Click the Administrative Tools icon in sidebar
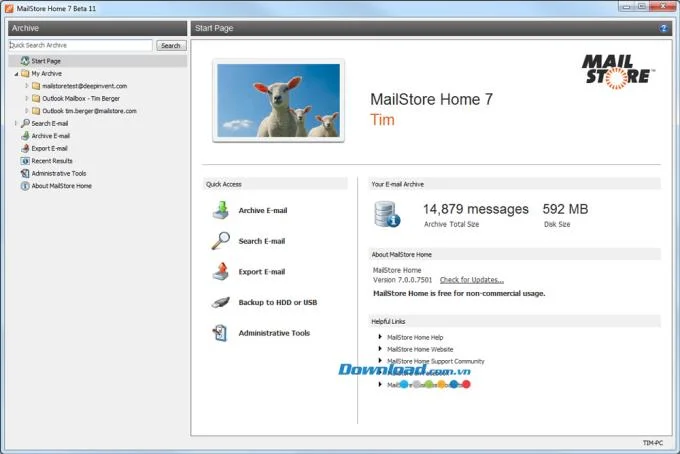 pos(25,173)
